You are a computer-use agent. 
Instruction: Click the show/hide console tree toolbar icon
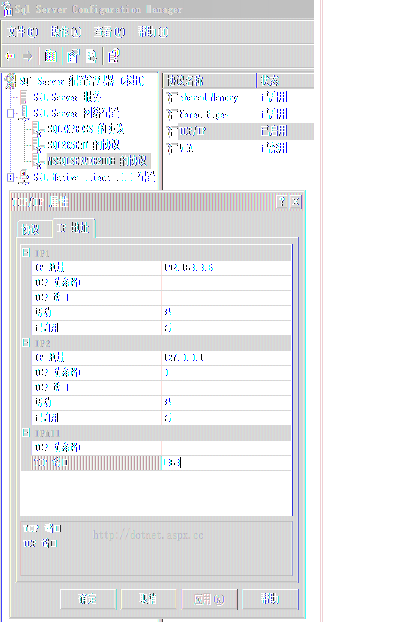pyautogui.click(x=50, y=56)
